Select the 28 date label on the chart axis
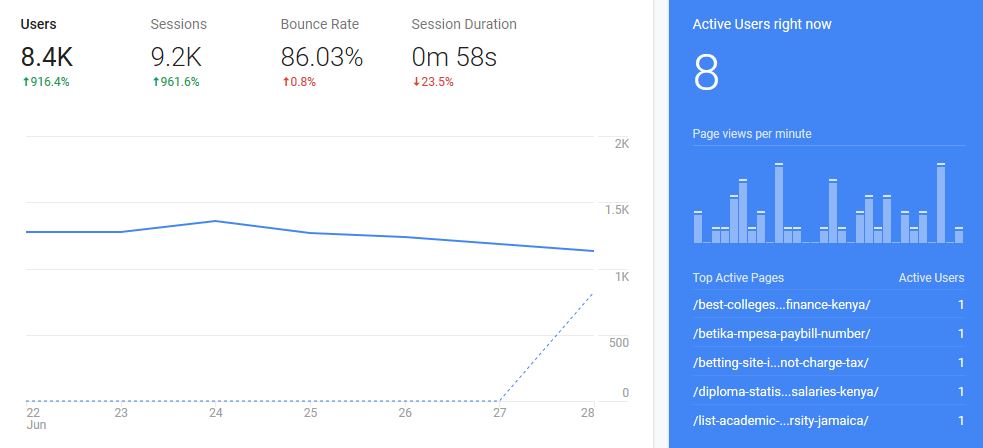This screenshot has height=448, width=983. pyautogui.click(x=588, y=412)
